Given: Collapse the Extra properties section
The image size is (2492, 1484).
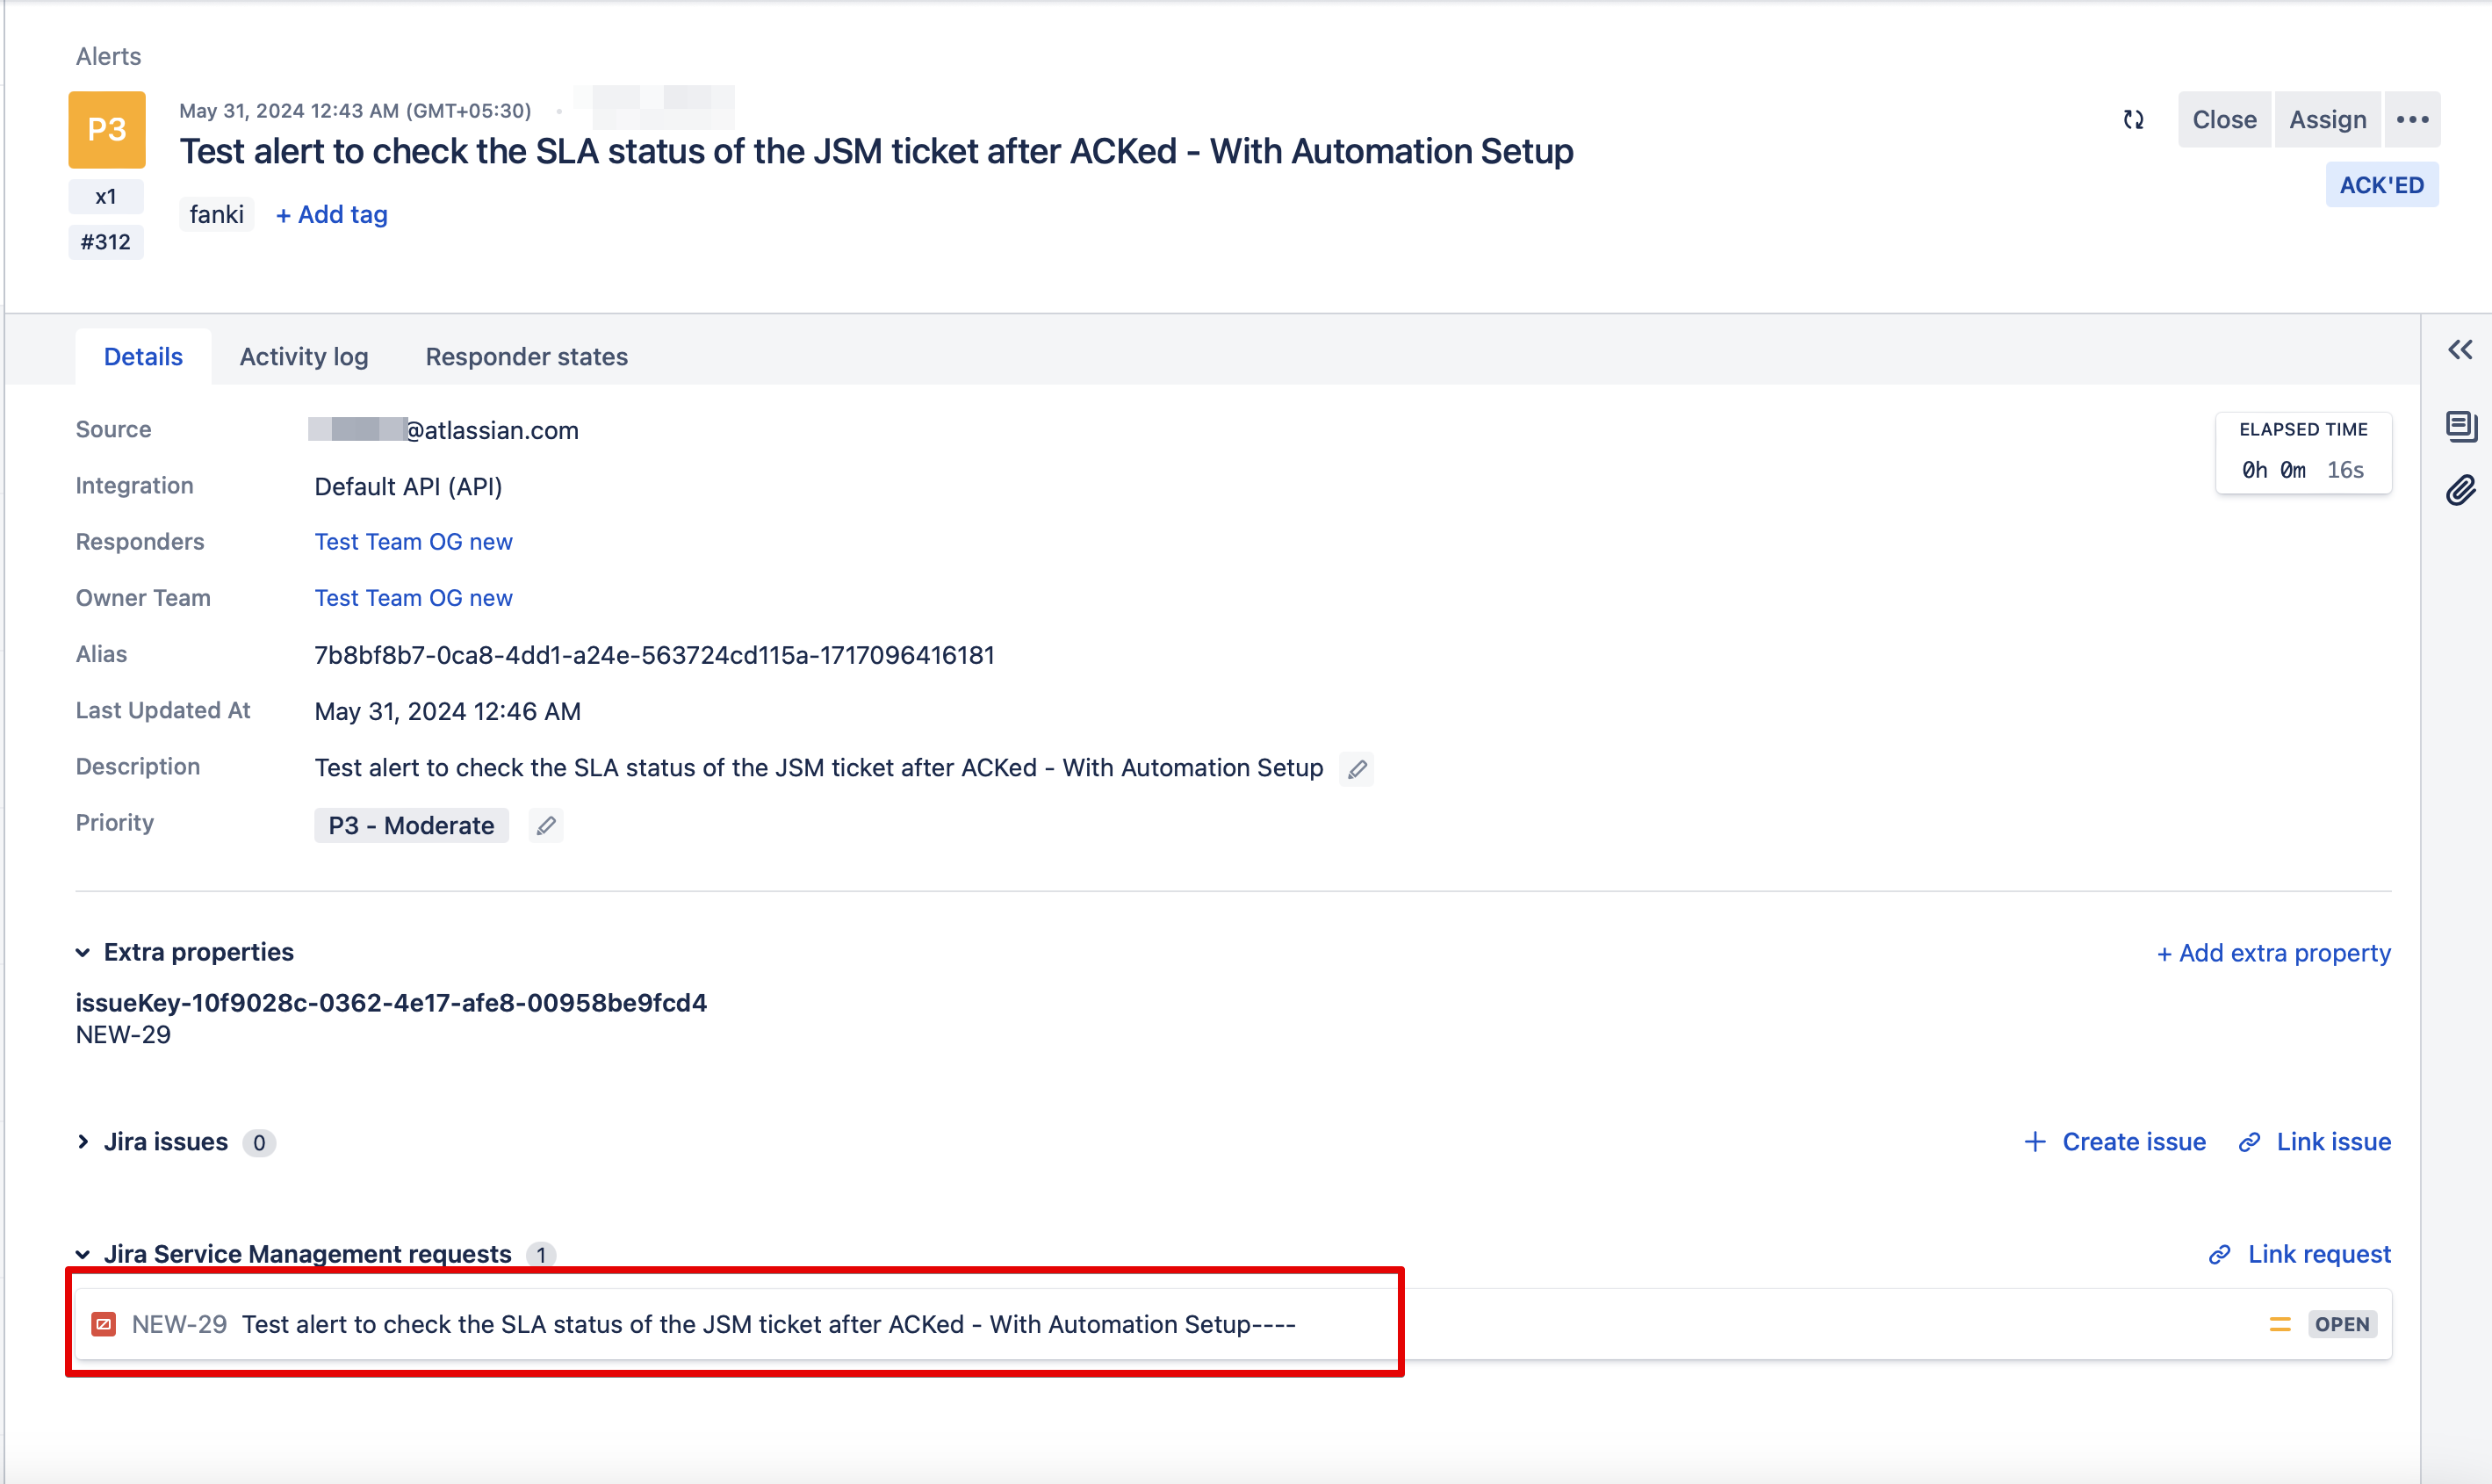Looking at the screenshot, I should [83, 952].
